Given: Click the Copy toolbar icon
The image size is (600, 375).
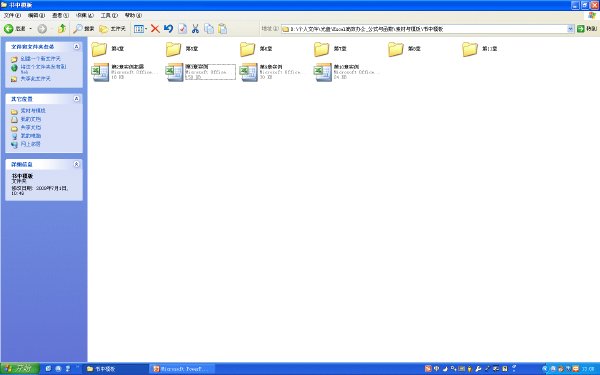Looking at the screenshot, I should click(209, 29).
